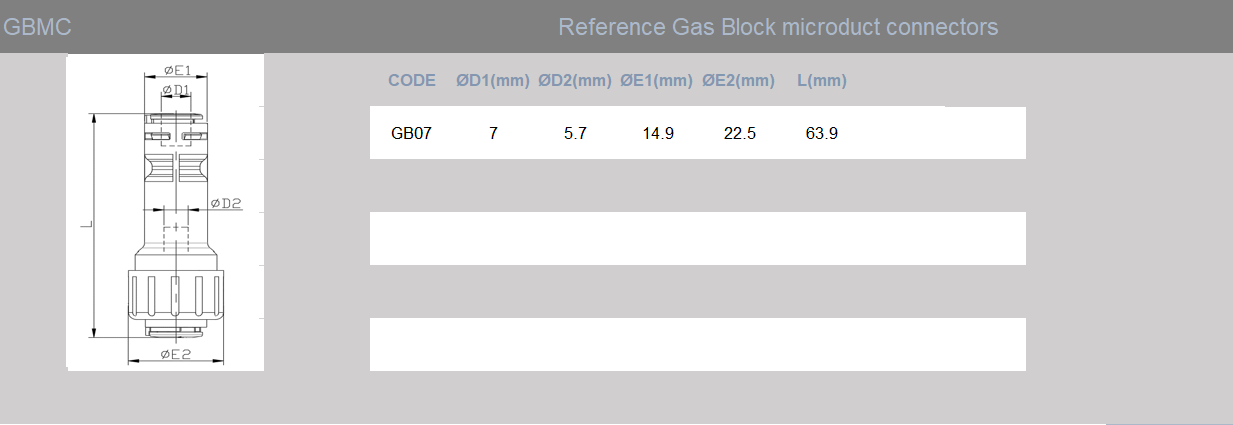
Task: Select the ØE1(mm) column header
Action: [656, 81]
